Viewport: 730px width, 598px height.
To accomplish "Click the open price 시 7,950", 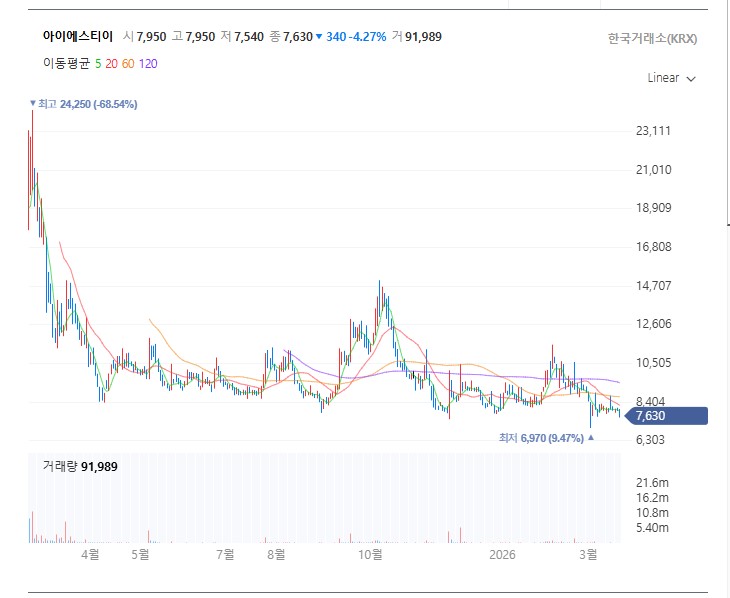I will [x=144, y=37].
